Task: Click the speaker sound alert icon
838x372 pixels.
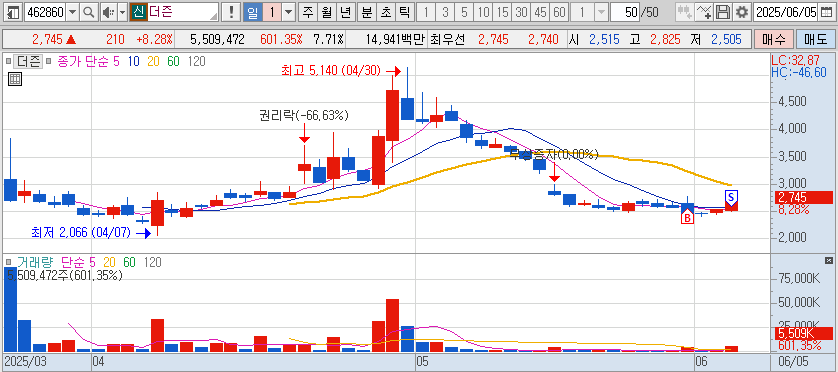Action: [x=108, y=12]
